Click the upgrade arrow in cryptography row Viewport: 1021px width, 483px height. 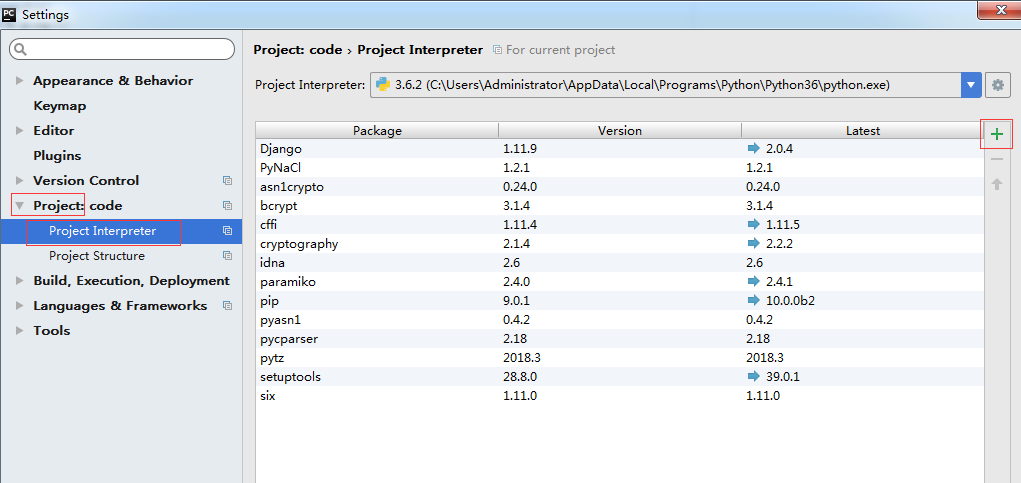[x=753, y=243]
